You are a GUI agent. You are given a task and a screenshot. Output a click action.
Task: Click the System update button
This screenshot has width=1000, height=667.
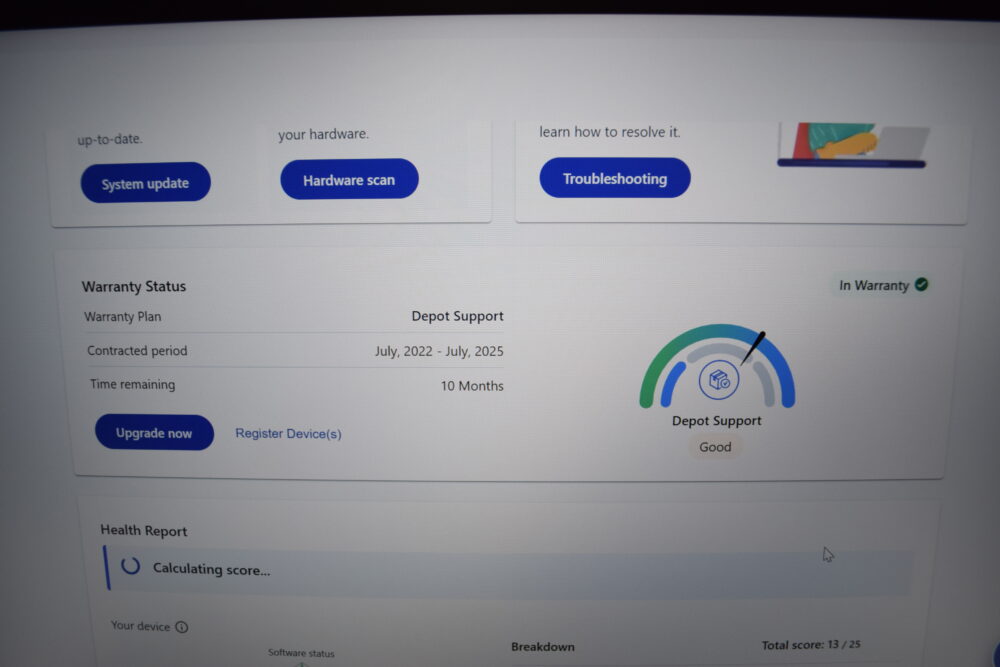(145, 182)
